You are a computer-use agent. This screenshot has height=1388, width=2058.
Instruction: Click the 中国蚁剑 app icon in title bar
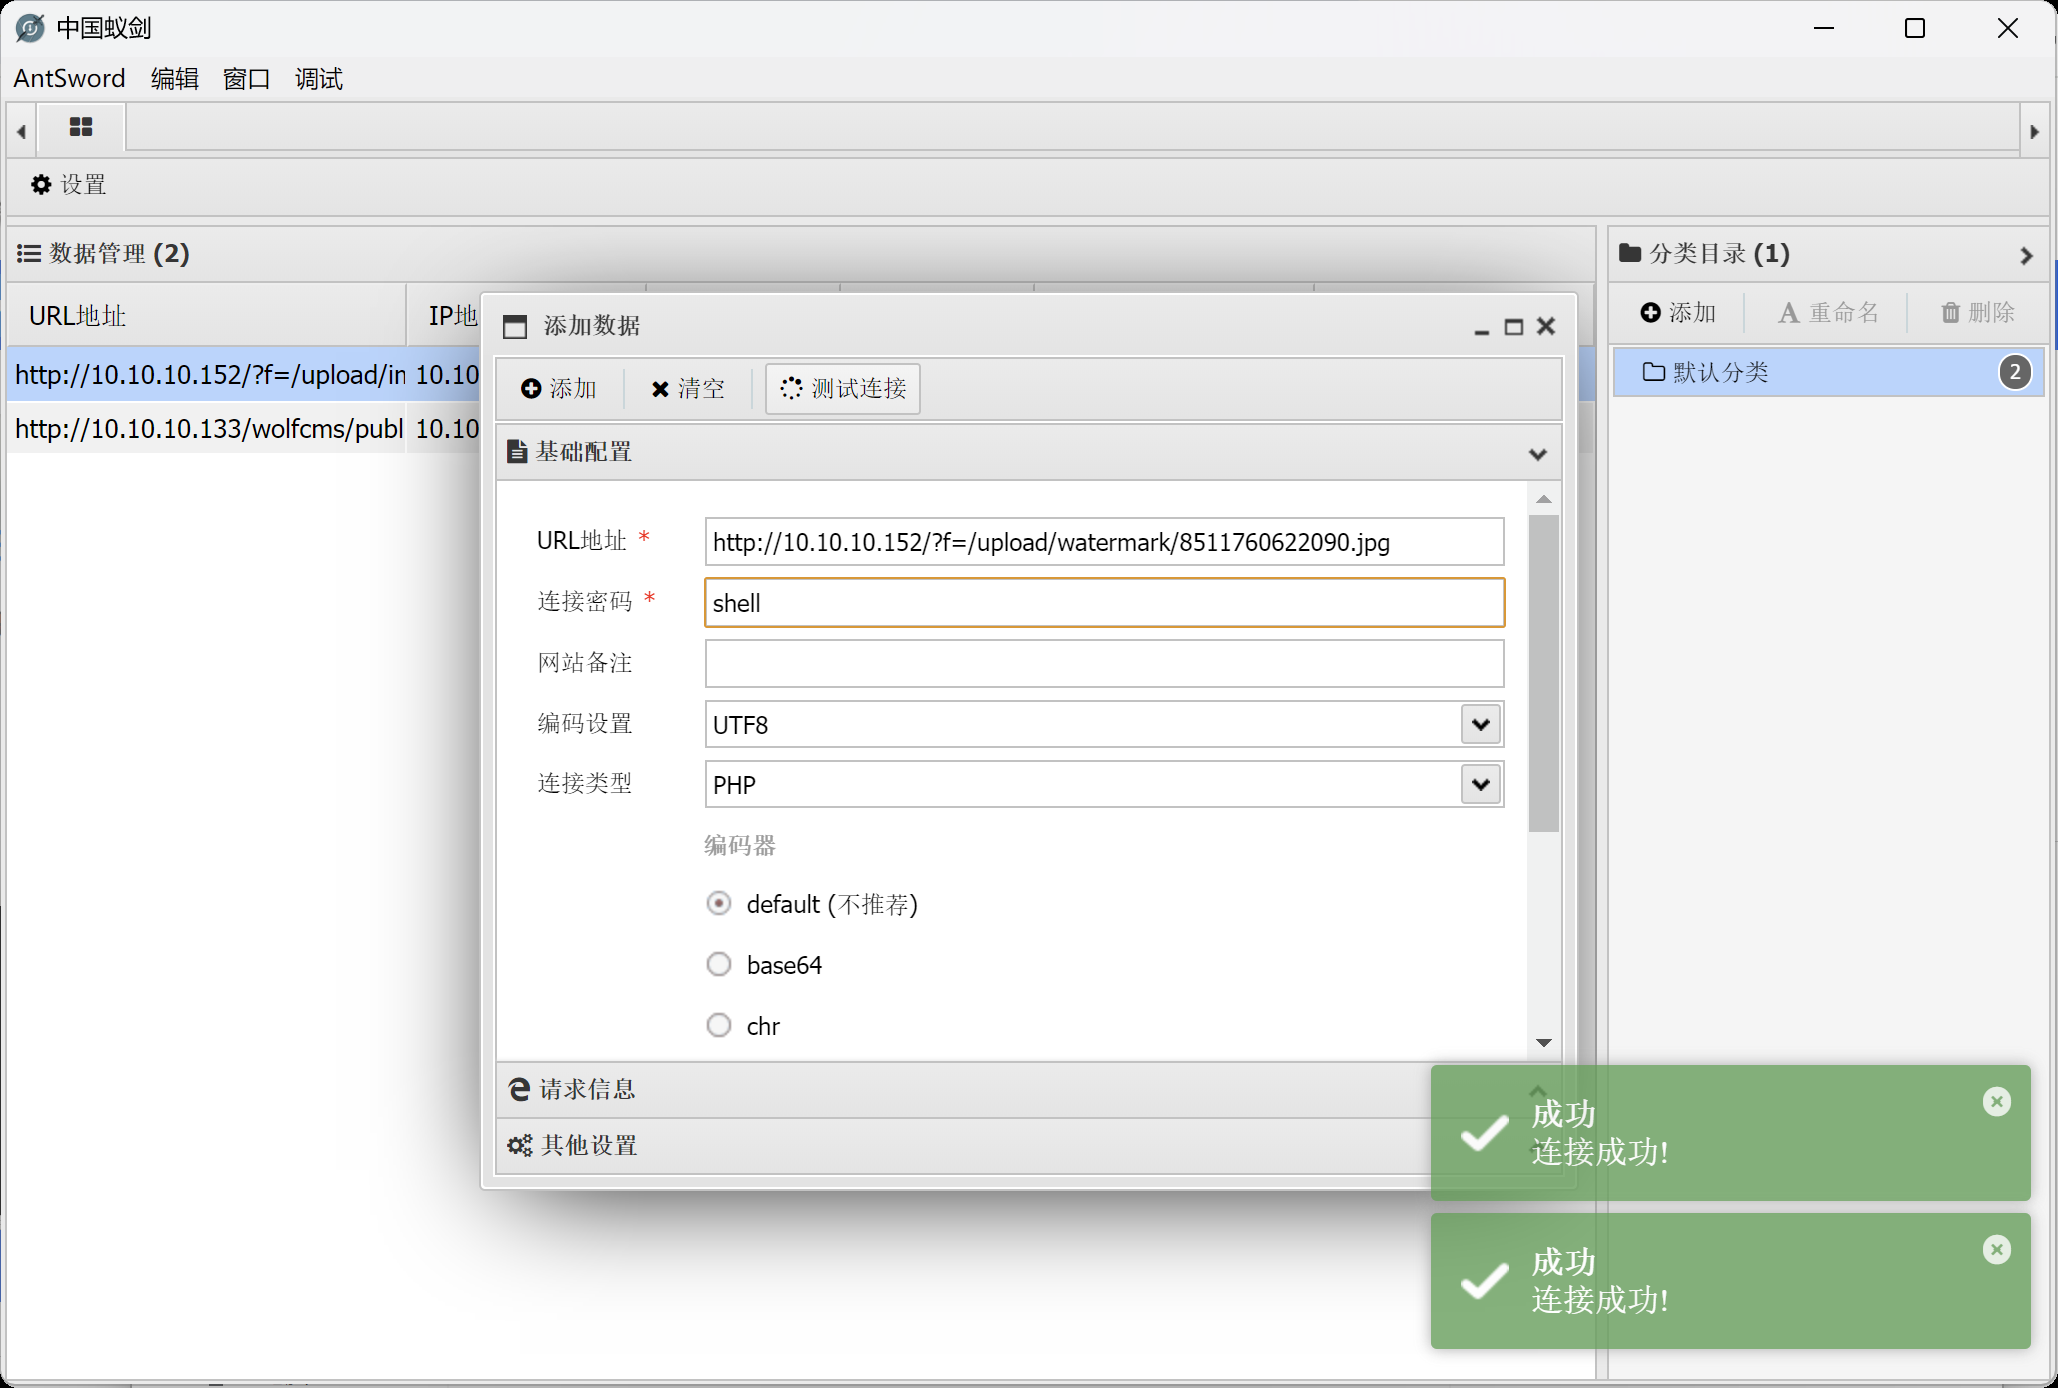[x=30, y=28]
